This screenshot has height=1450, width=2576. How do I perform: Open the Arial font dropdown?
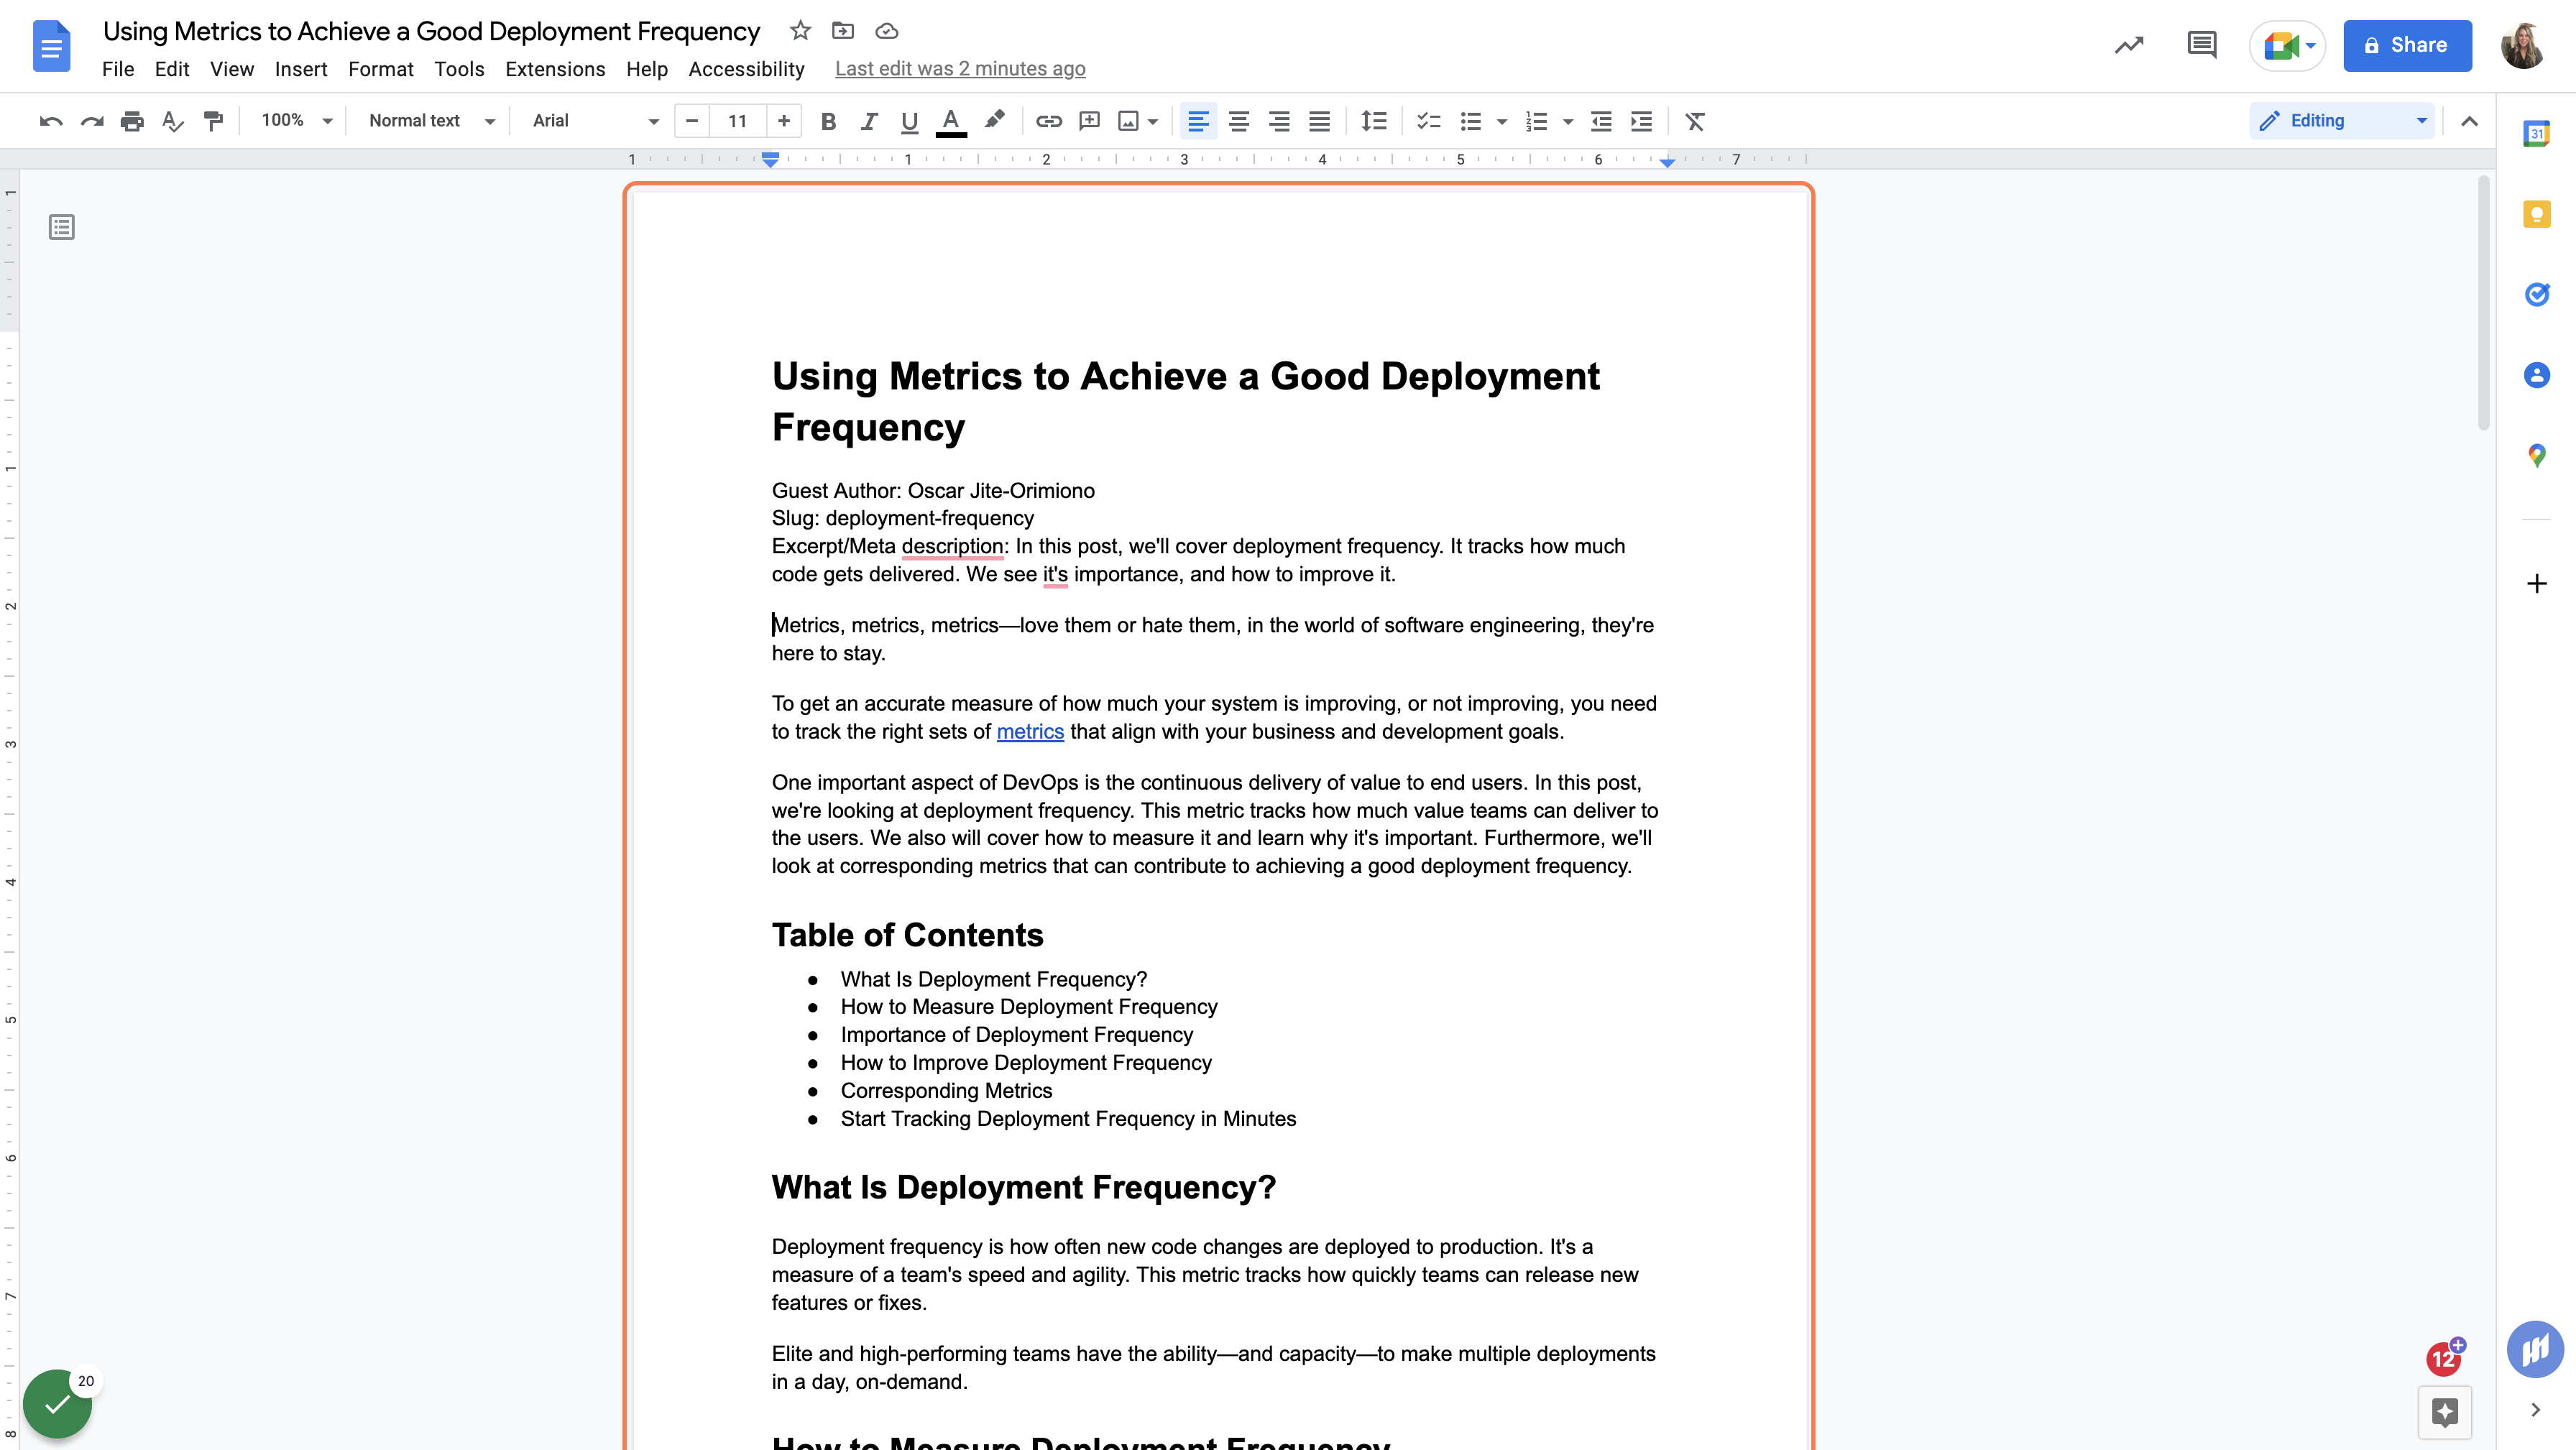595,121
